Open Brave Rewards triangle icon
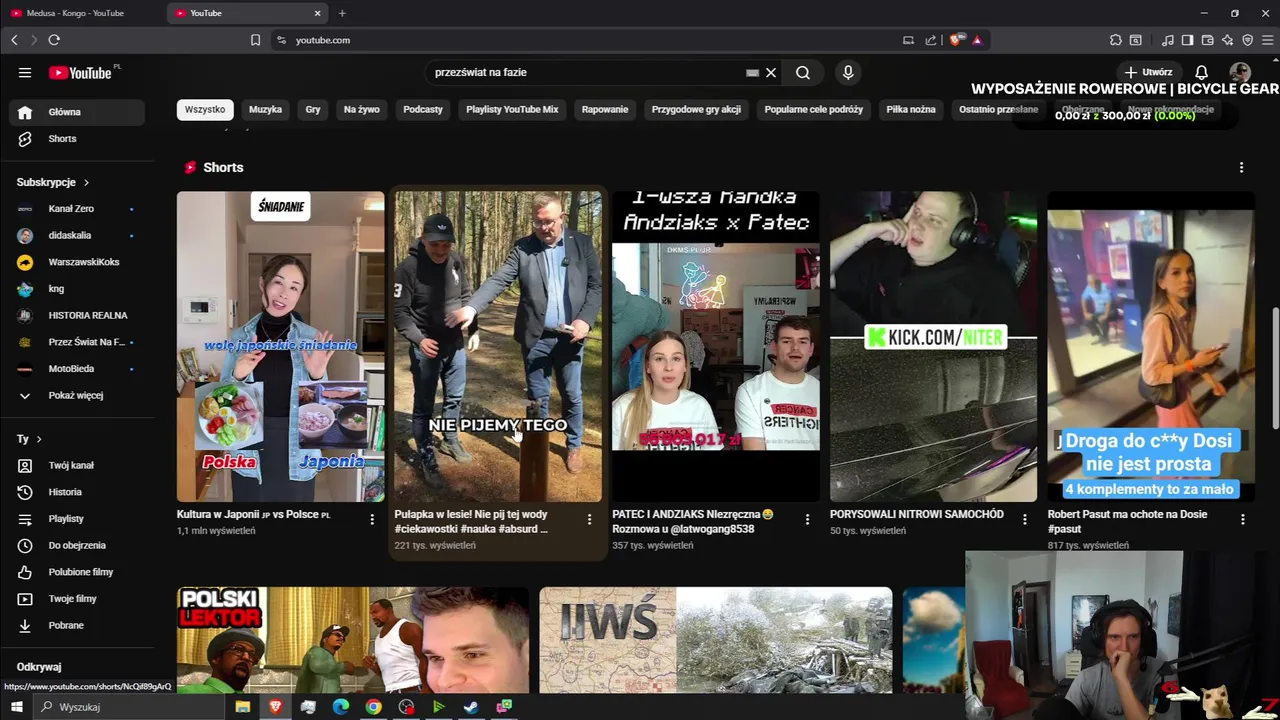Image resolution: width=1280 pixels, height=720 pixels. 977,40
